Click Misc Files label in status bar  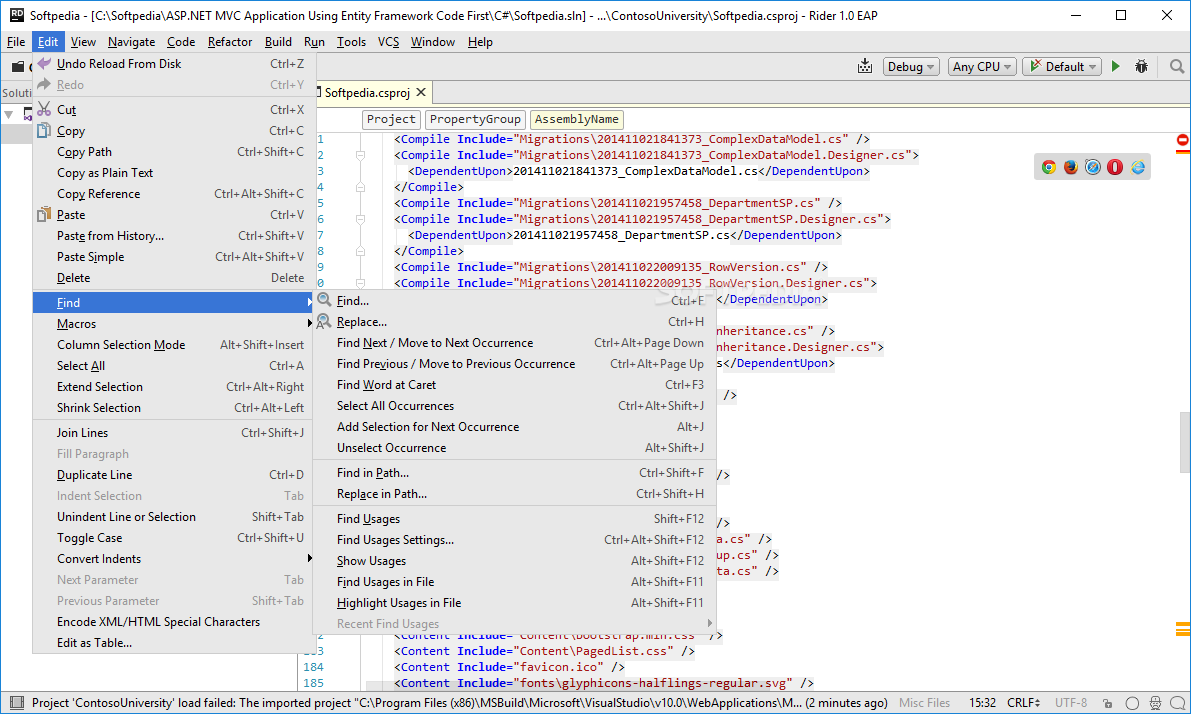924,703
